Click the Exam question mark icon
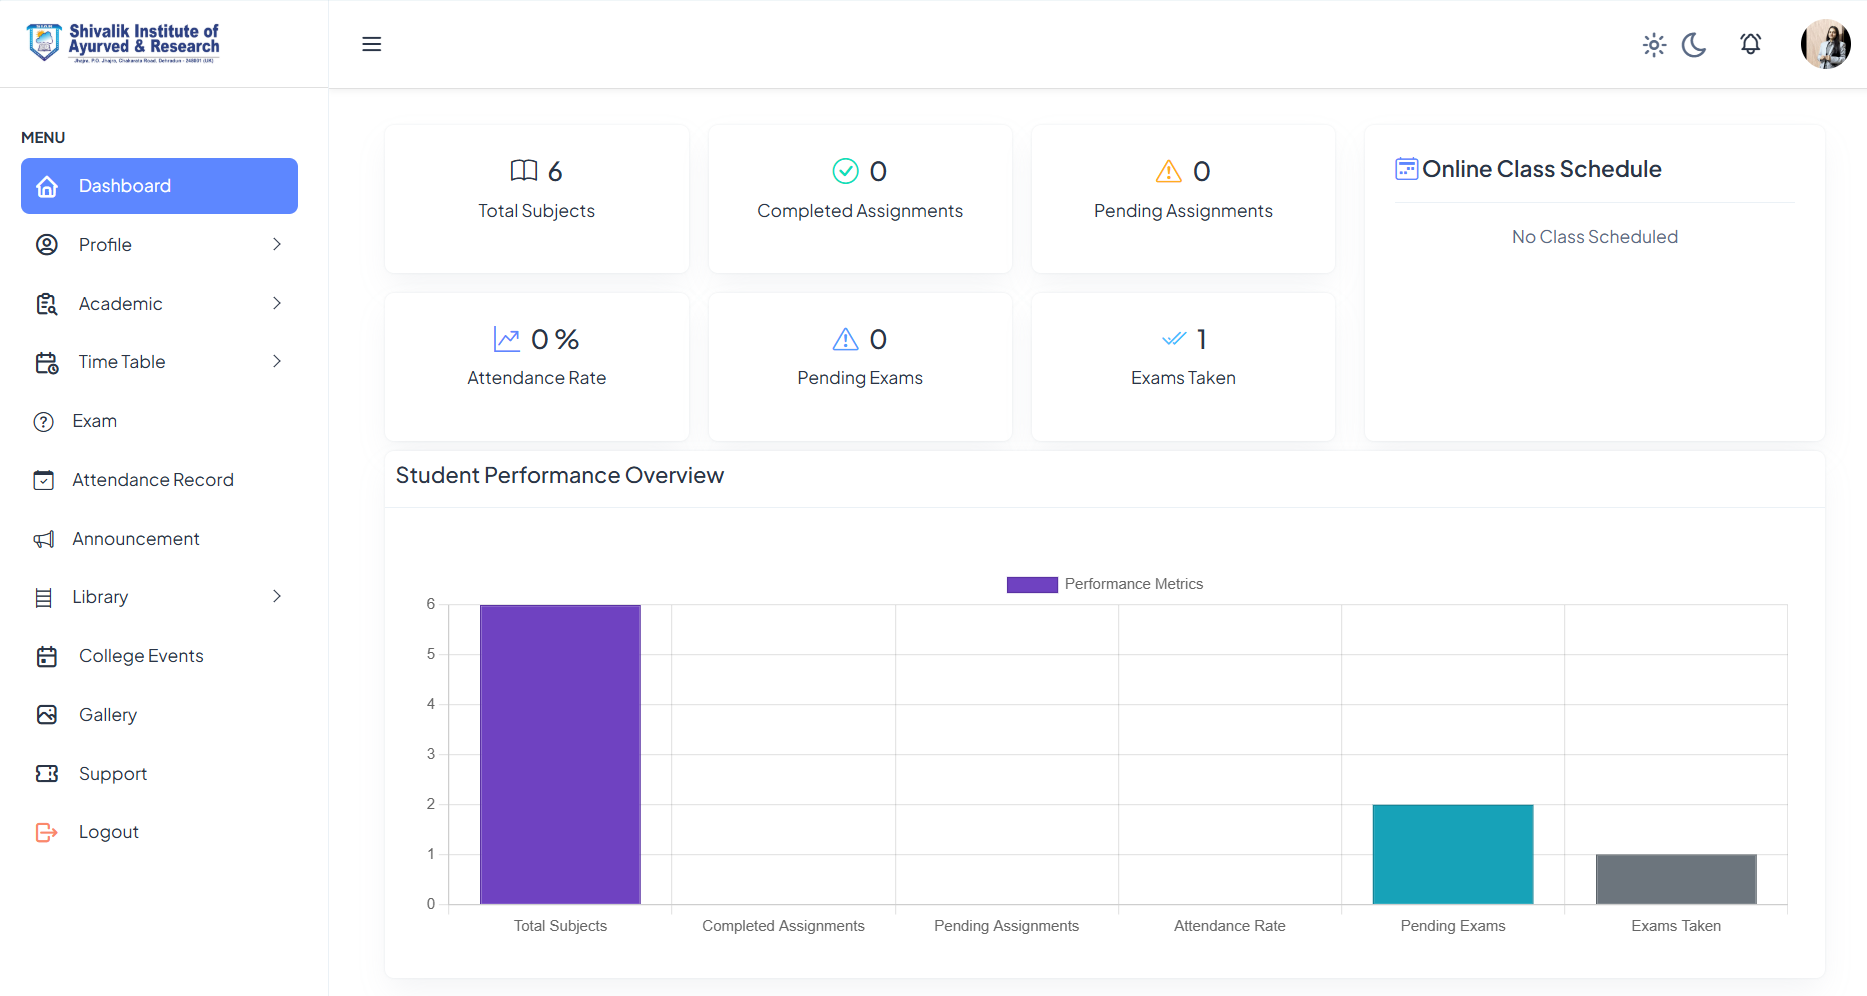This screenshot has width=1867, height=996. point(43,421)
